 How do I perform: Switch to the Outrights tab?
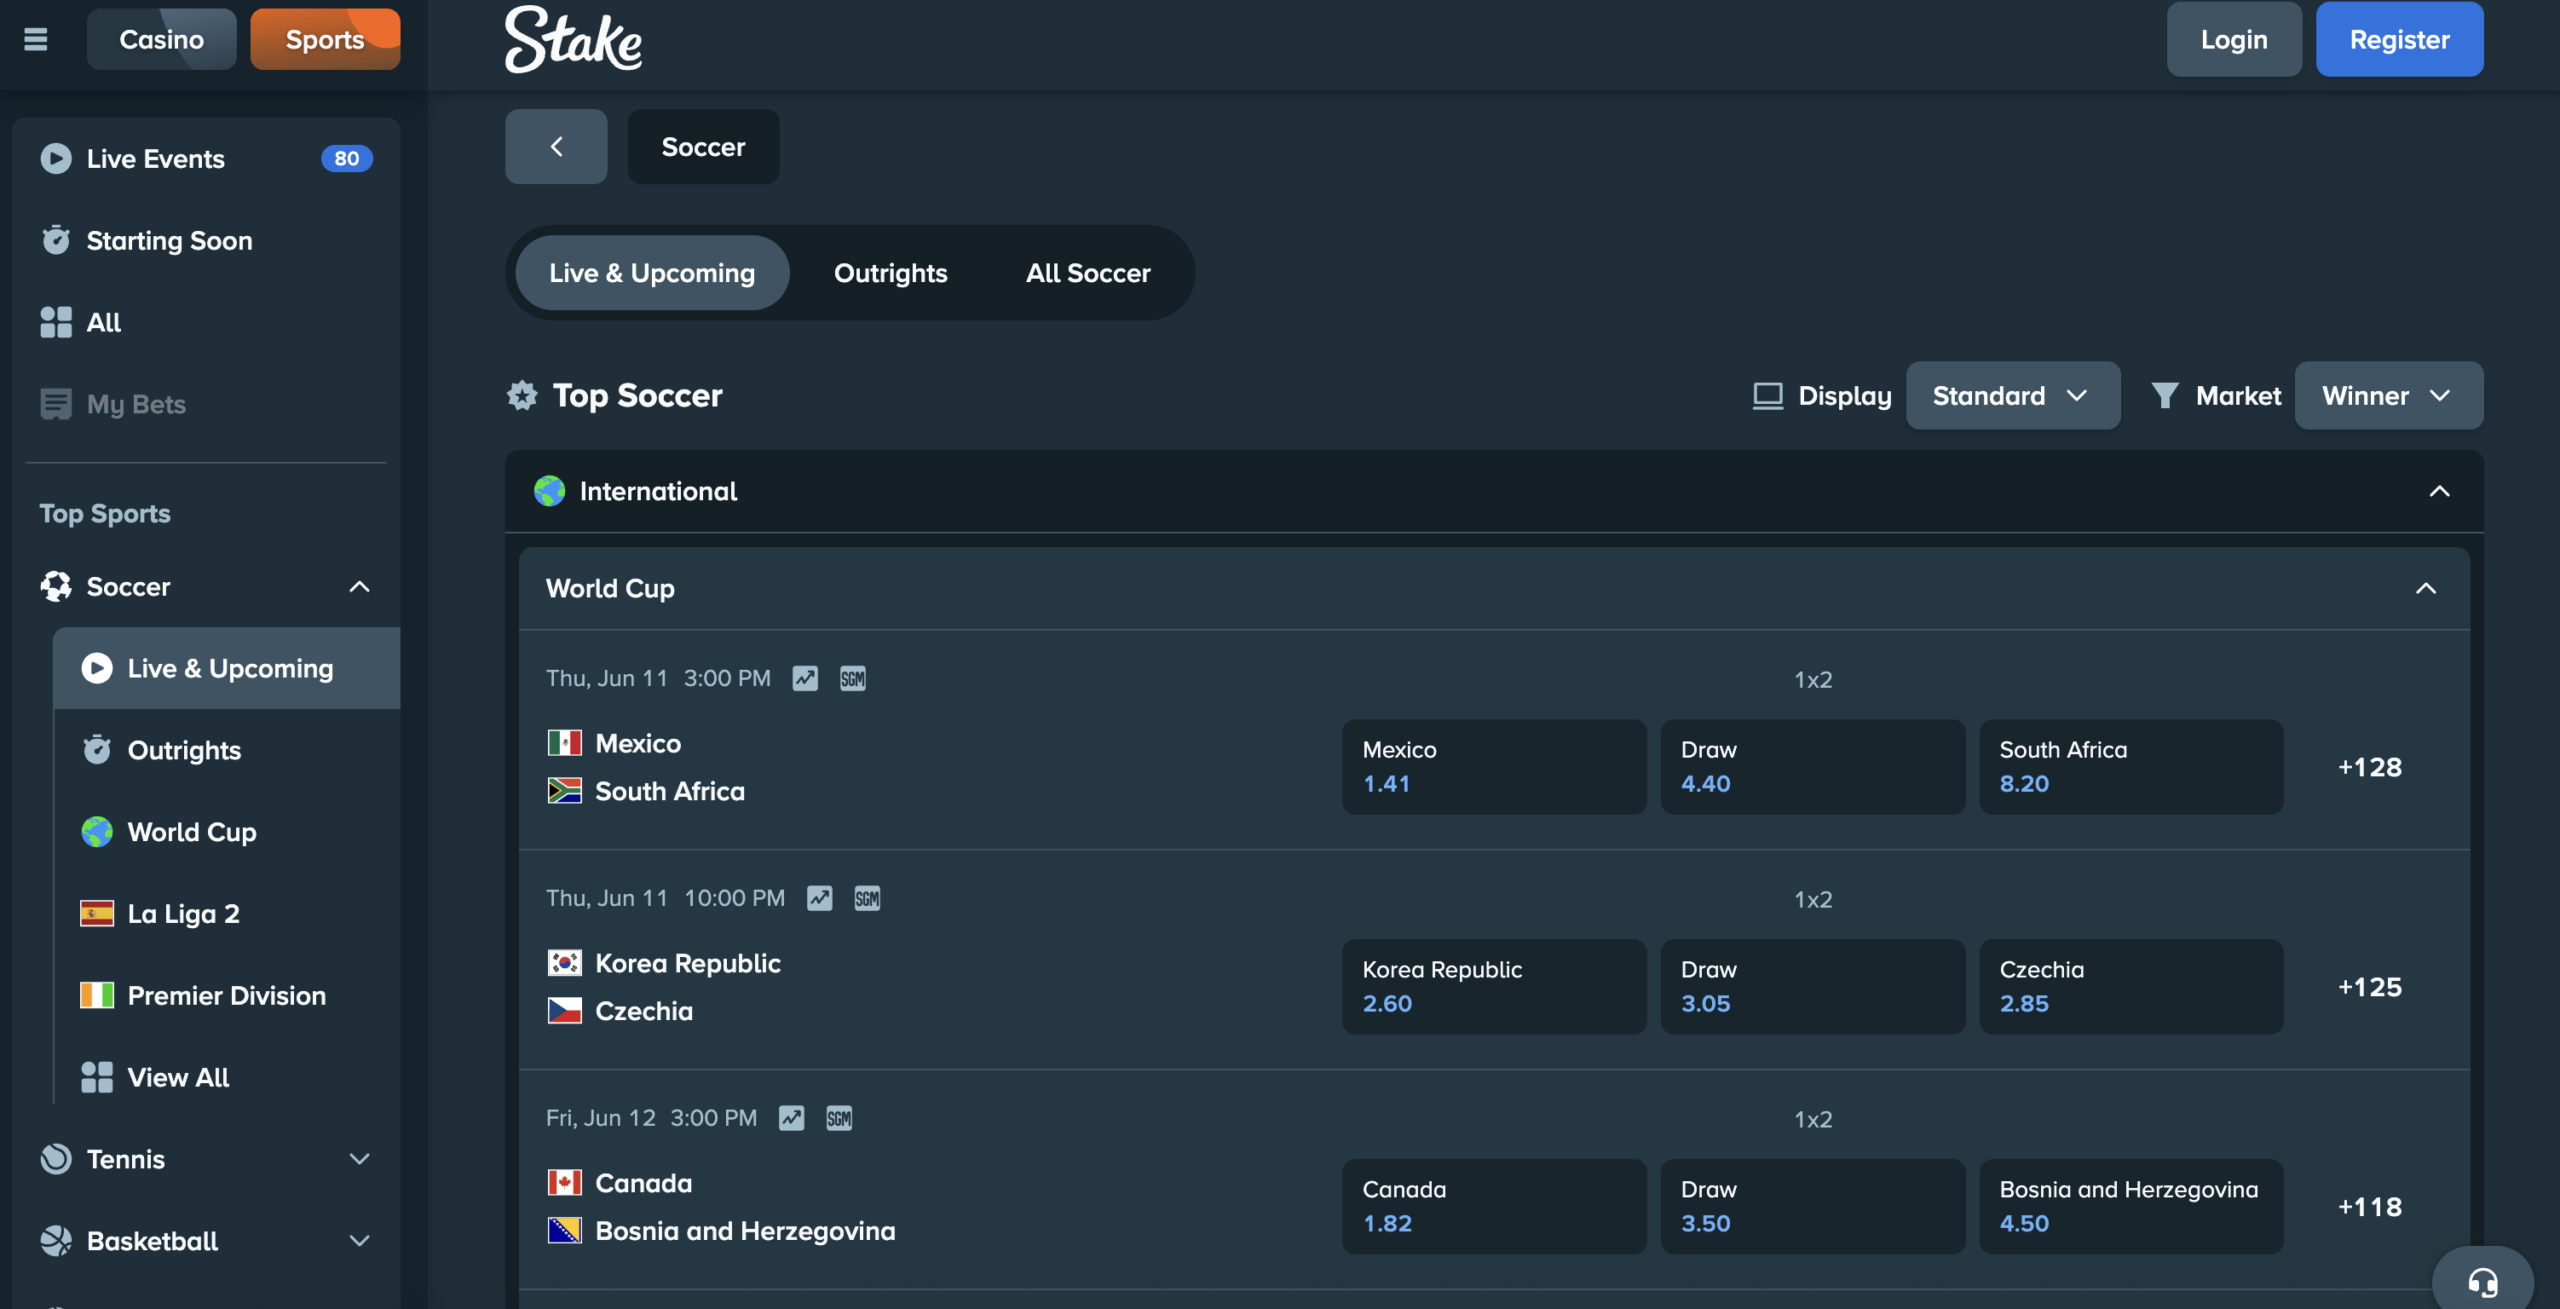click(x=890, y=272)
